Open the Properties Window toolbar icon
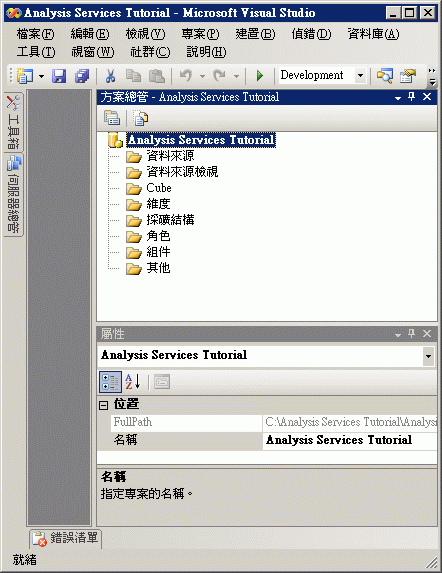 point(408,76)
